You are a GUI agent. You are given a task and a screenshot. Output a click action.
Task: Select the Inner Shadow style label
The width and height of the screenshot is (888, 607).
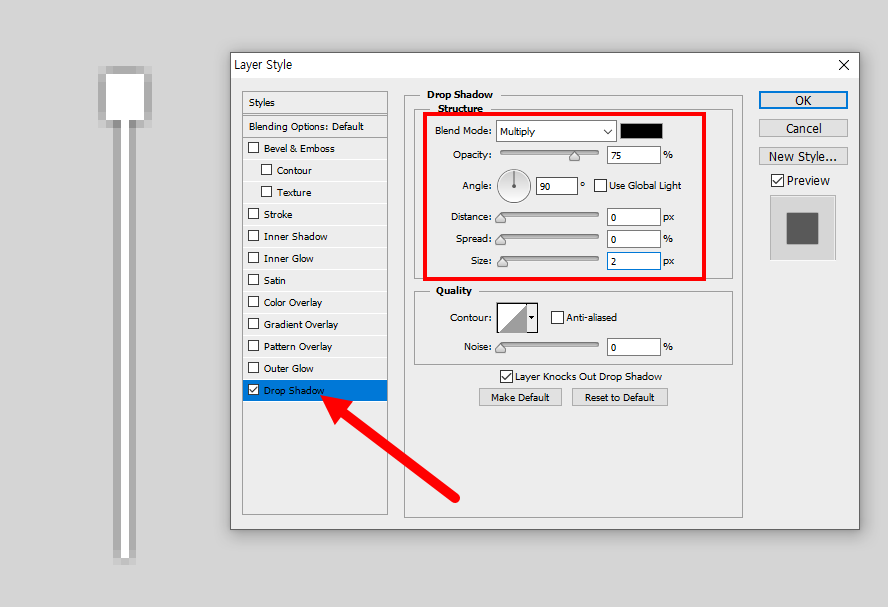click(296, 237)
